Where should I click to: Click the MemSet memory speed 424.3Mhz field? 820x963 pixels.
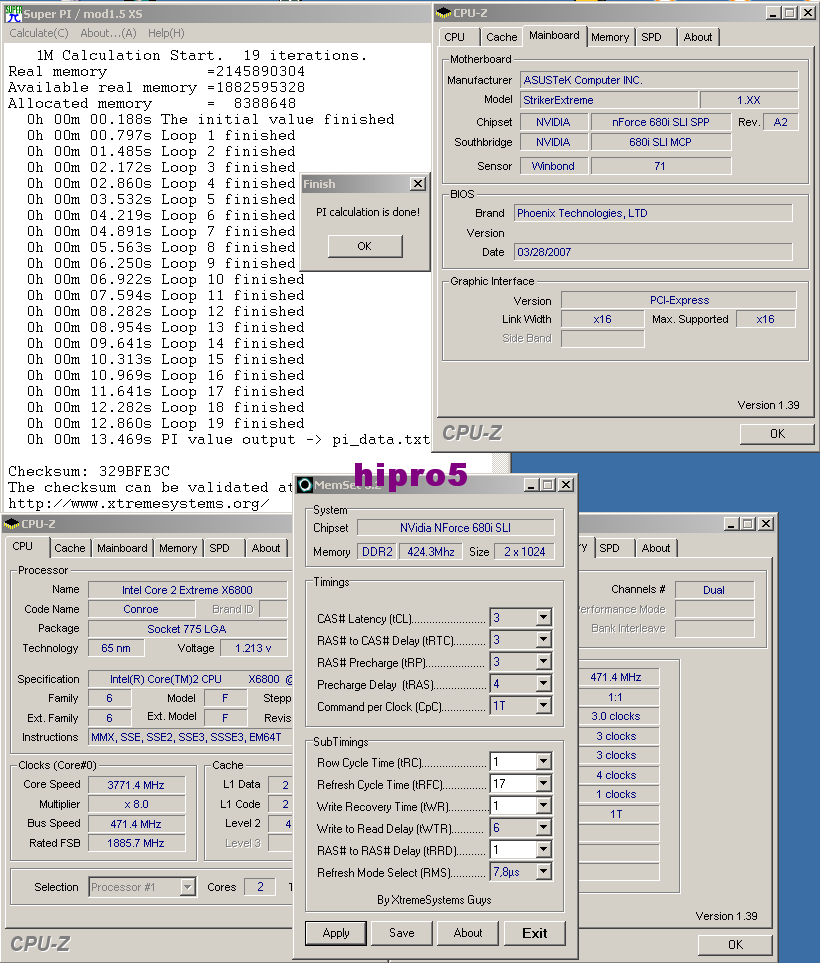(431, 552)
